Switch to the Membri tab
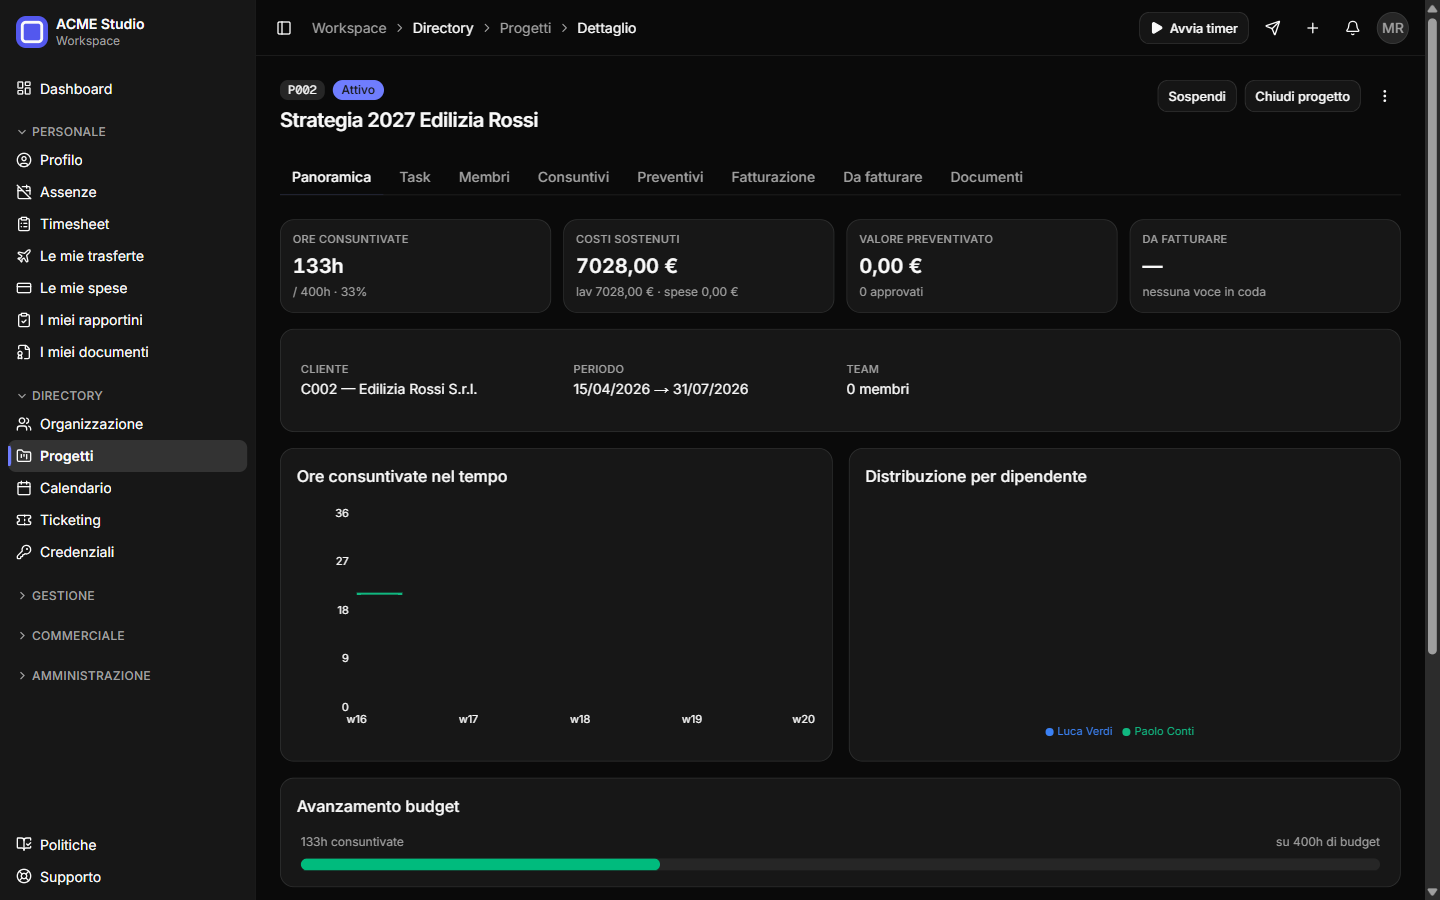The width and height of the screenshot is (1440, 900). [484, 177]
